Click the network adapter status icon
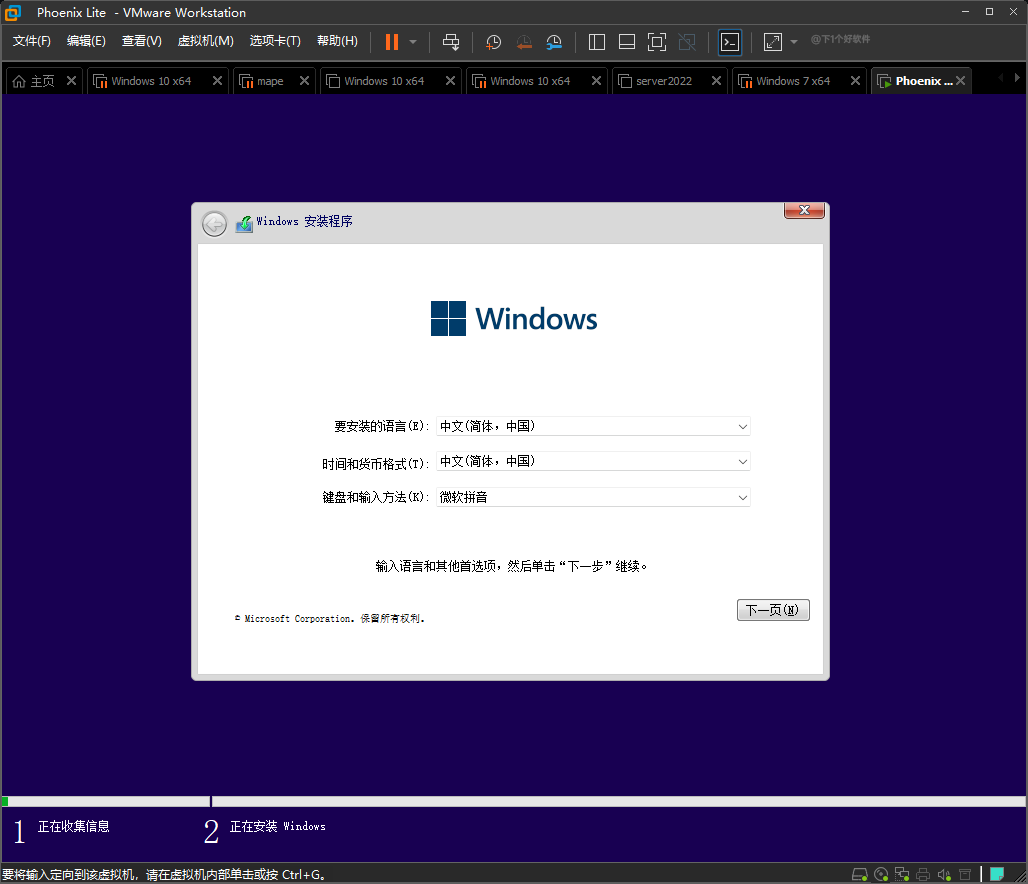 click(902, 874)
